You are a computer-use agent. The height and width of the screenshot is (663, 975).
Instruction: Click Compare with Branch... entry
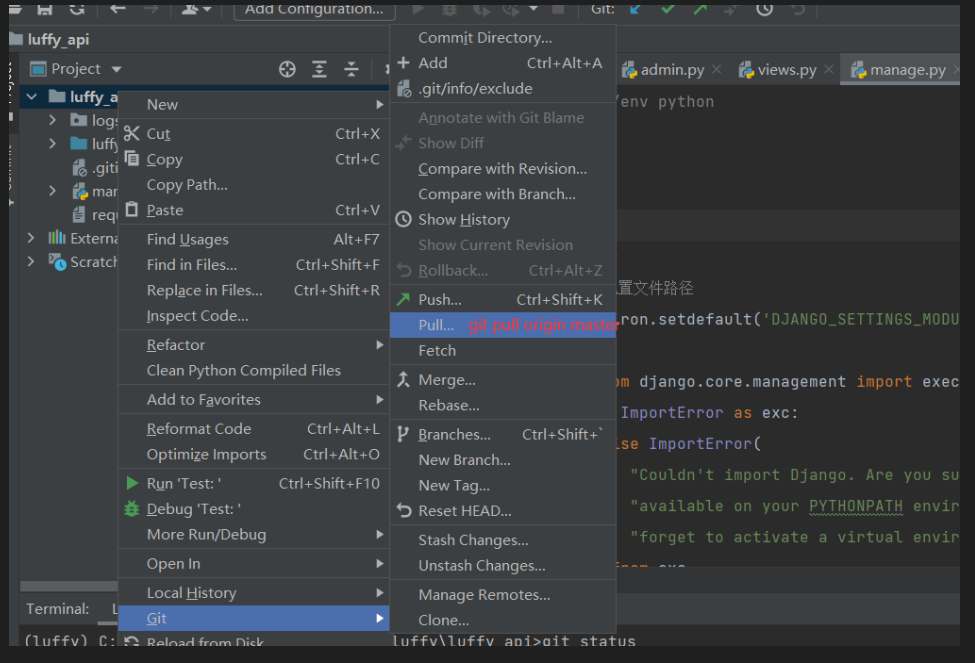tap(503, 195)
